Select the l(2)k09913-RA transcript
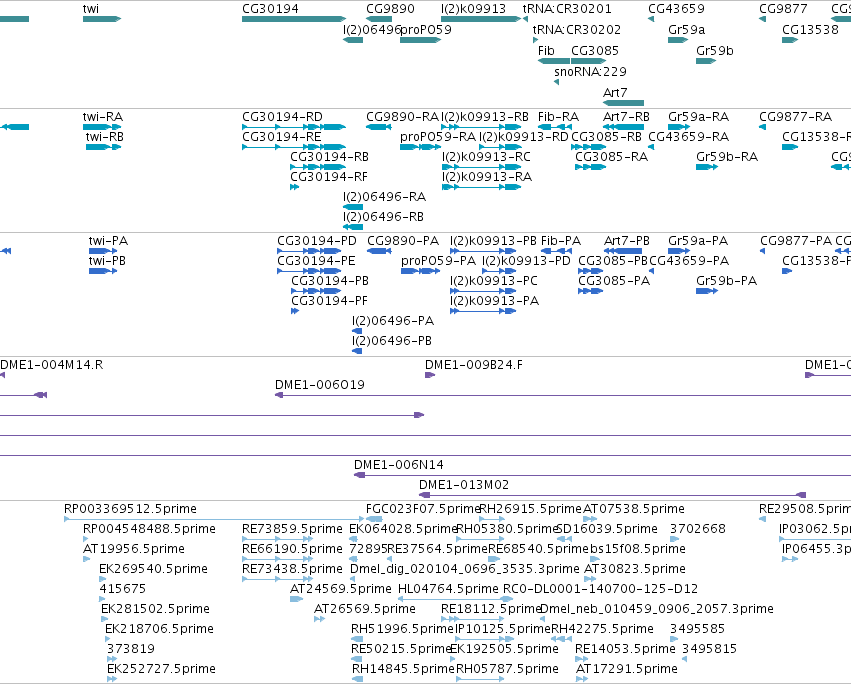Viewport: 851px width, 684px height. (481, 187)
